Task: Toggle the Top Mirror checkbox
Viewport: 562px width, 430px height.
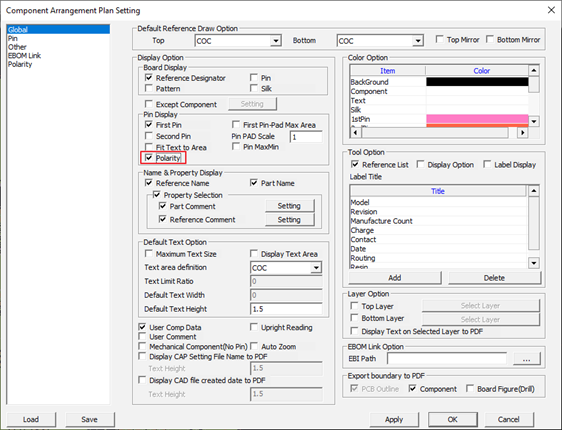Action: 439,39
